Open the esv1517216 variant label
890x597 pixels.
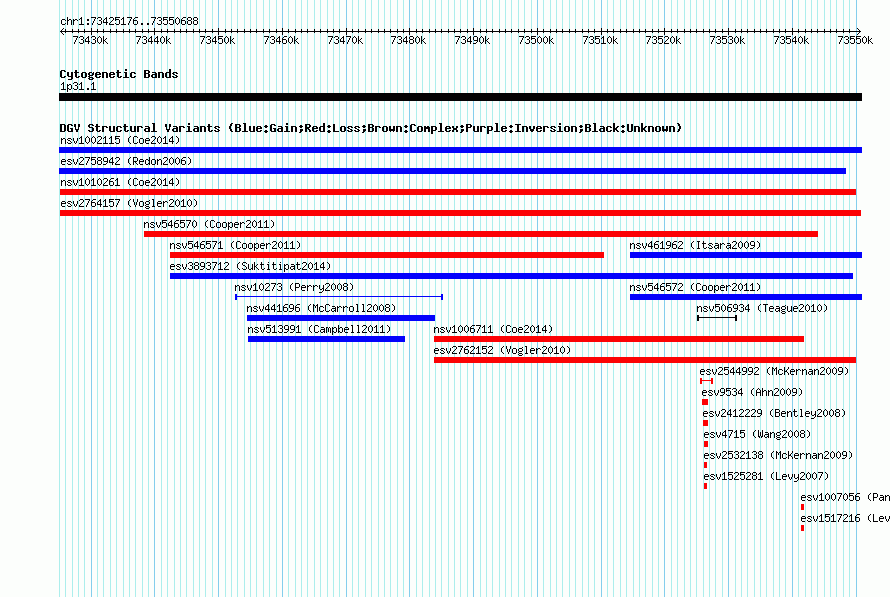tap(845, 518)
